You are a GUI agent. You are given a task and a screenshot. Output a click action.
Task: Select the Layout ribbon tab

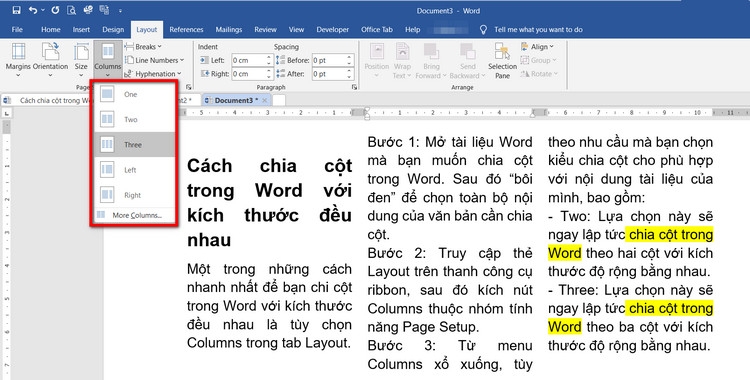pos(147,30)
